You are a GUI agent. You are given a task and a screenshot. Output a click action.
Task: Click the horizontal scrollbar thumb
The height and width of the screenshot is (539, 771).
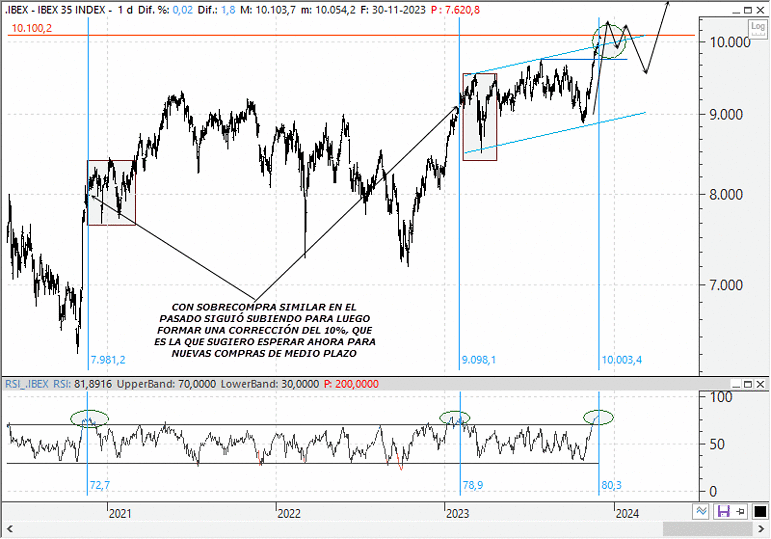click(709, 529)
